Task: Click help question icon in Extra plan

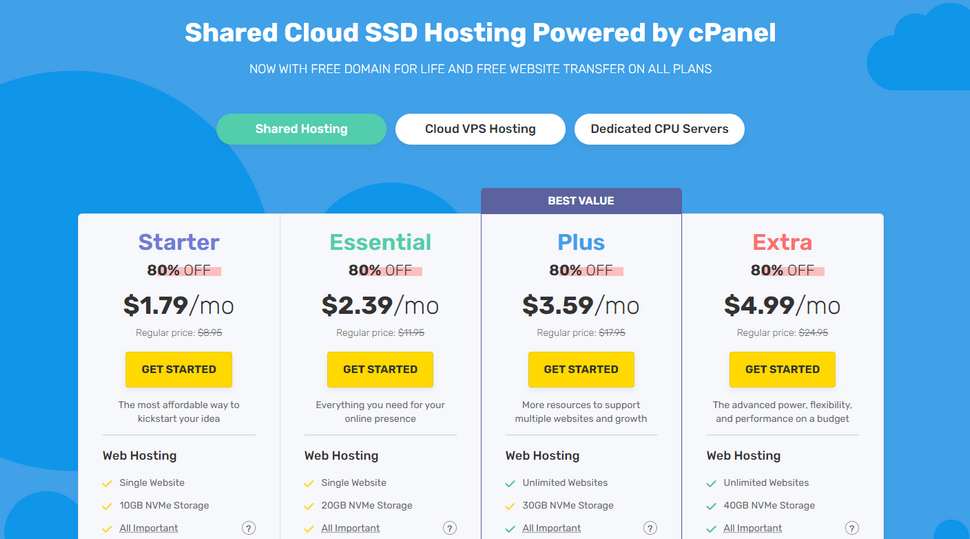Action: pyautogui.click(x=852, y=528)
